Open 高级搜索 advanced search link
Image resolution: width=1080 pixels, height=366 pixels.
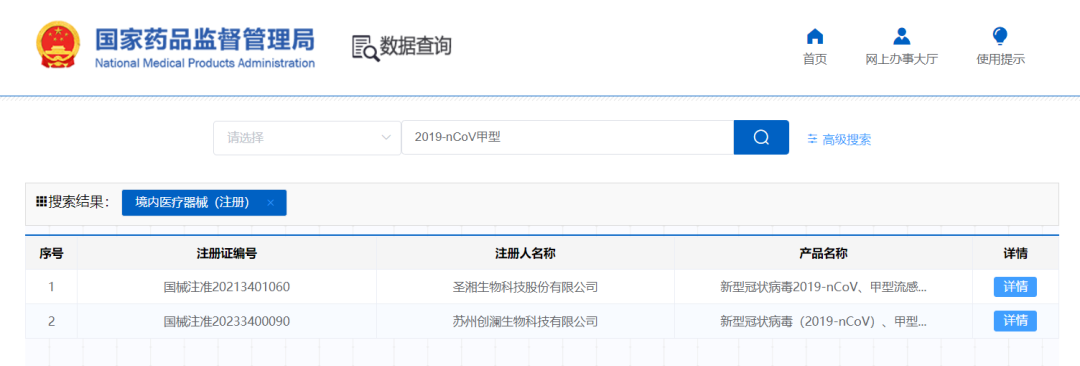click(x=847, y=139)
